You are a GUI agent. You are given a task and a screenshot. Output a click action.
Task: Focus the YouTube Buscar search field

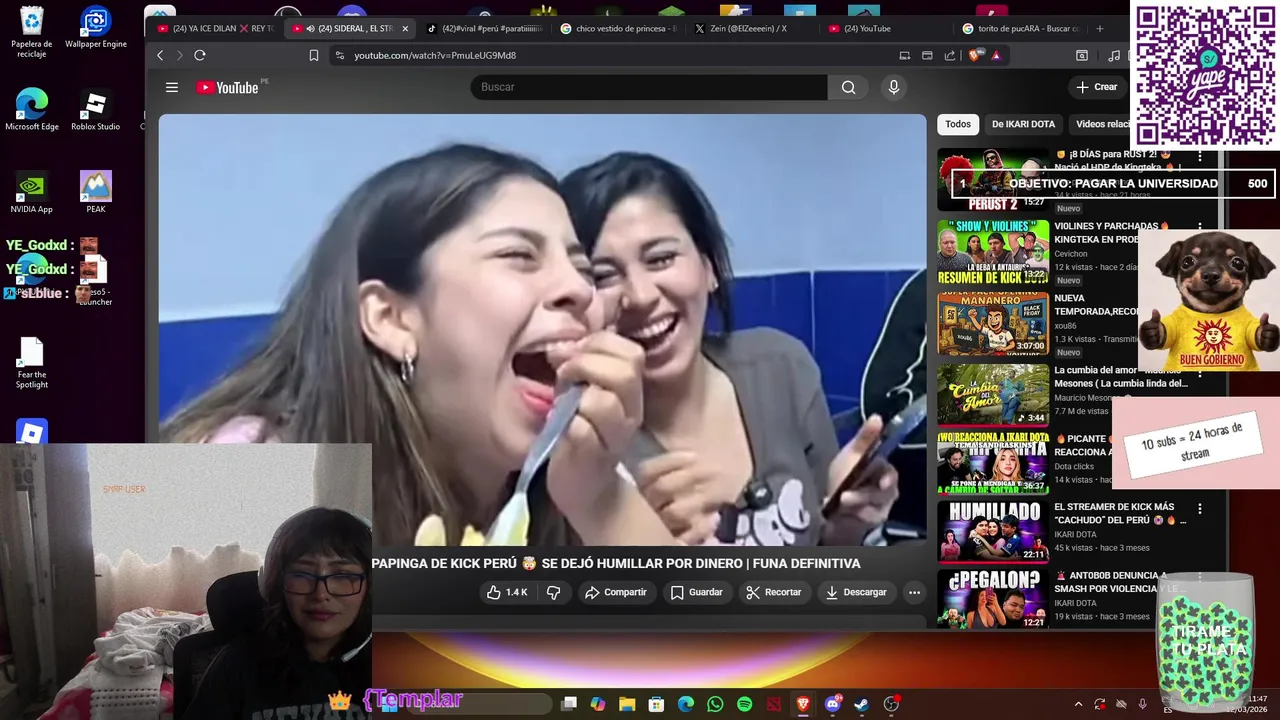click(x=649, y=87)
